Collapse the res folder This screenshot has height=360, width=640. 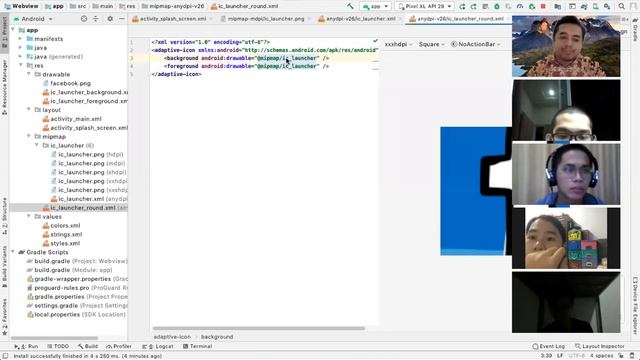pyautogui.click(x=20, y=65)
